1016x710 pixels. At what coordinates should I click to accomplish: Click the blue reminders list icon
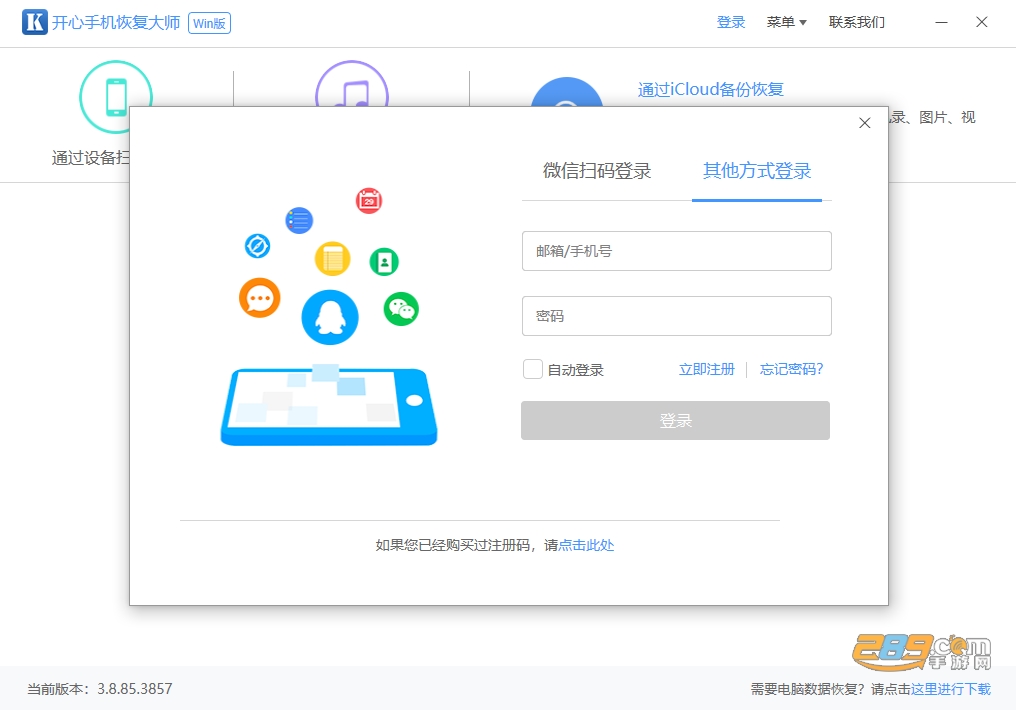click(299, 221)
